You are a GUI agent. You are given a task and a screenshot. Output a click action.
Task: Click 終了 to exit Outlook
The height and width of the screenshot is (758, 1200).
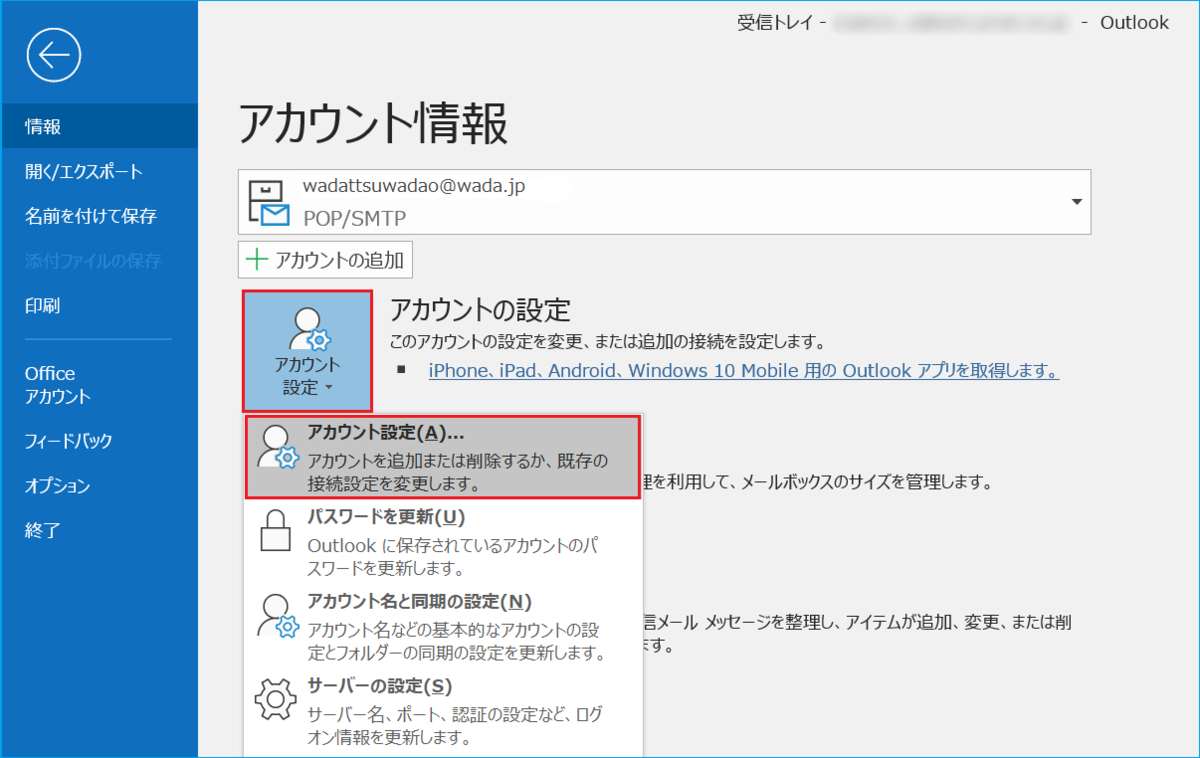99,531
